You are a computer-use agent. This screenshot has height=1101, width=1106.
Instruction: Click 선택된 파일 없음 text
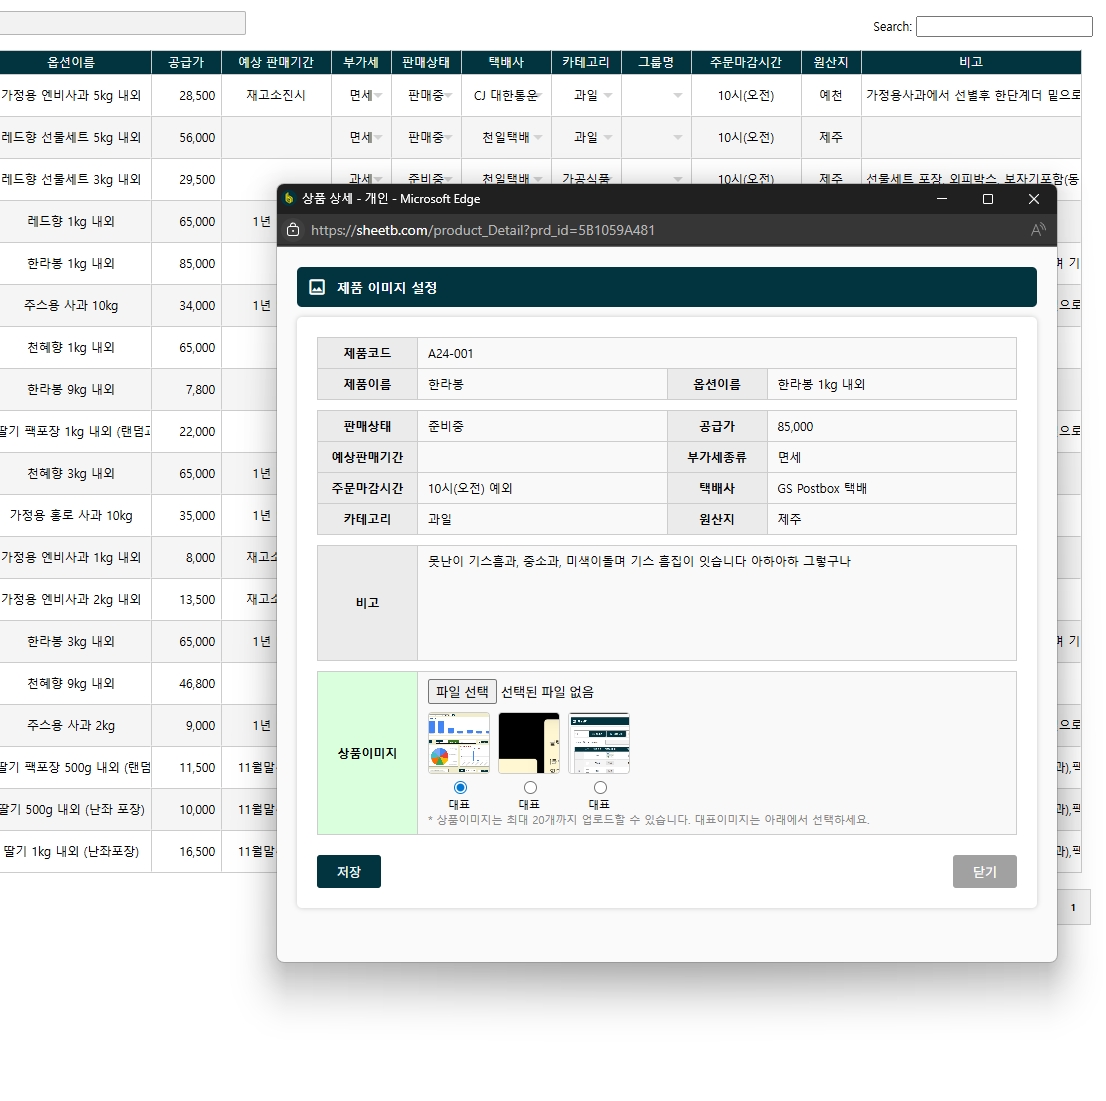547,692
